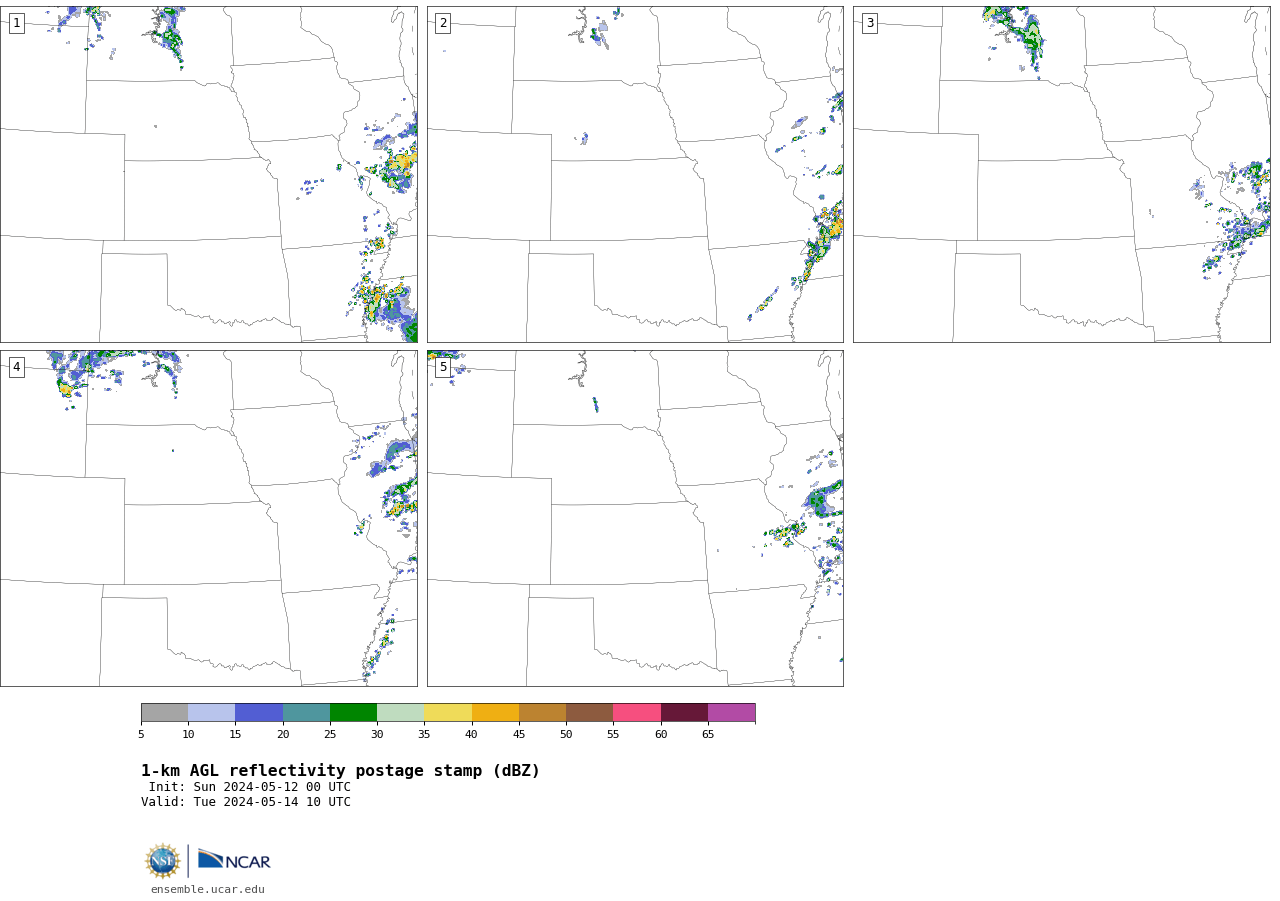Click the colorbar tick label 5
This screenshot has height=901, width=1280.
pos(141,734)
